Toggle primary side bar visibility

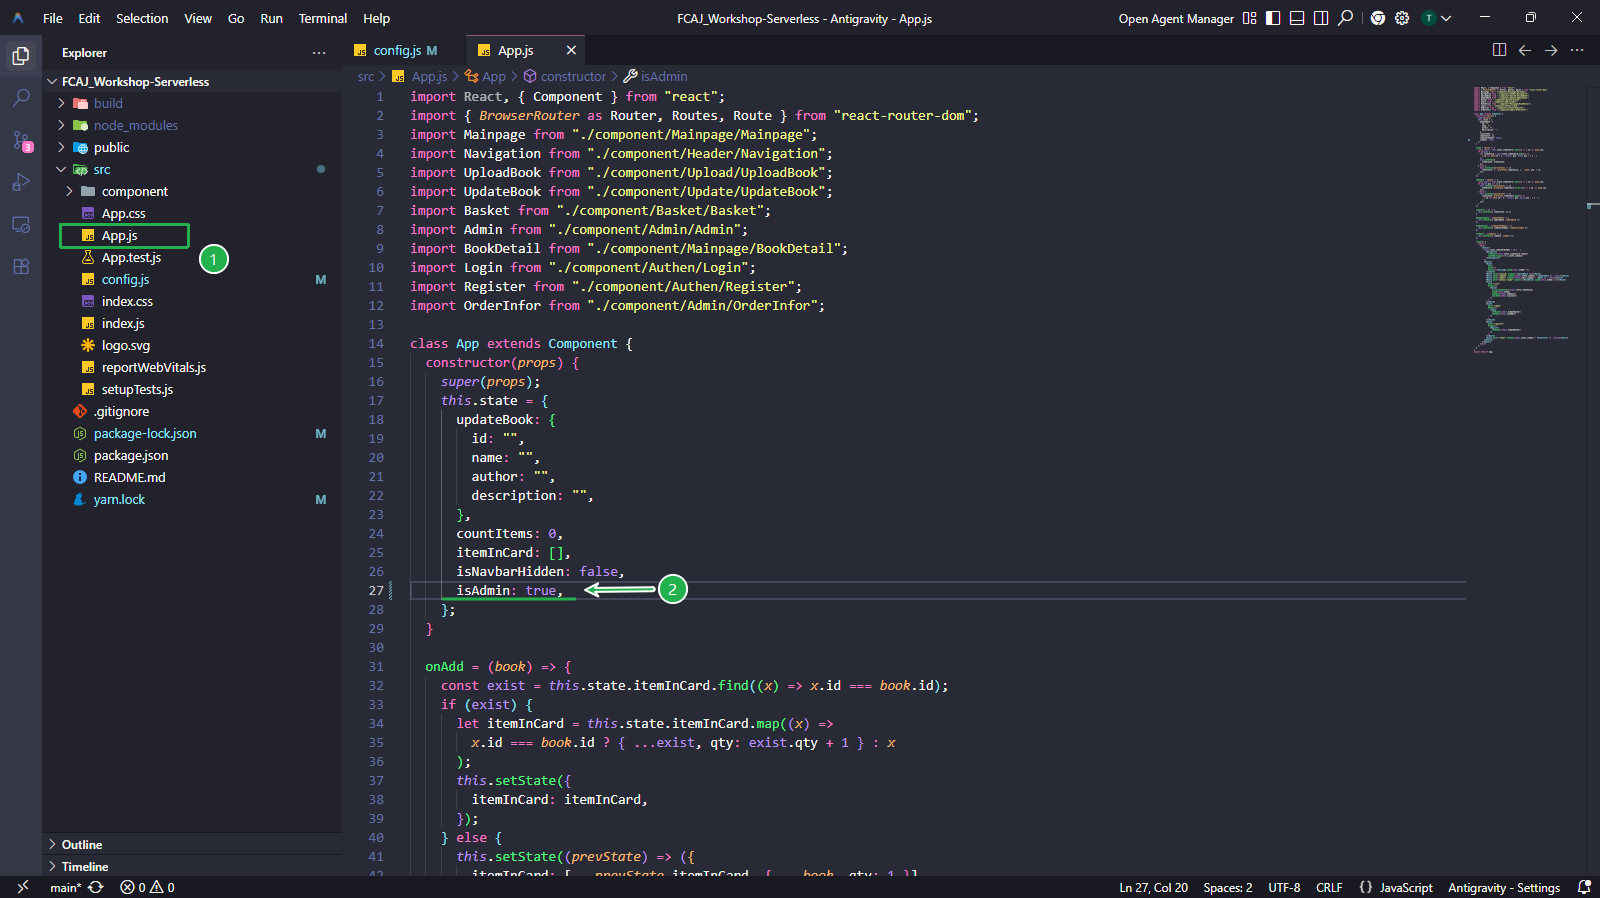tap(1273, 18)
